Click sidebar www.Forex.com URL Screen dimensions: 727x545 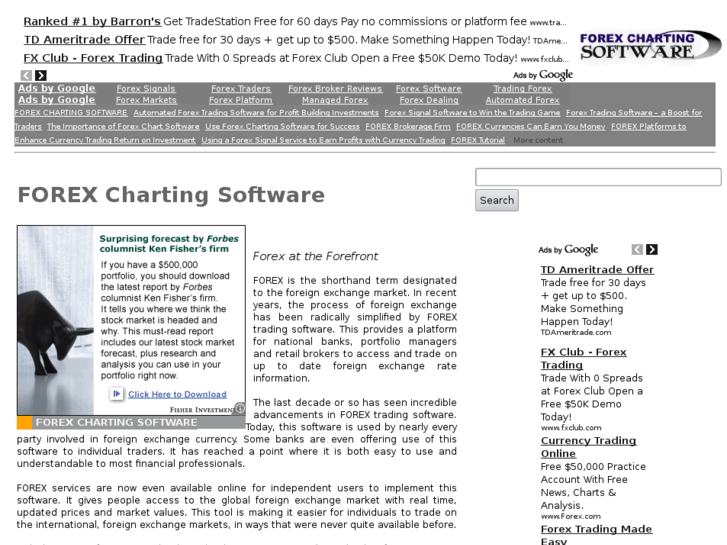coord(571,516)
